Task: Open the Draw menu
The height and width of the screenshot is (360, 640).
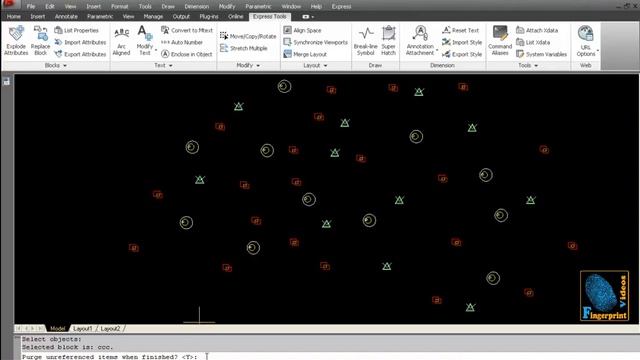Action: pyautogui.click(x=168, y=7)
